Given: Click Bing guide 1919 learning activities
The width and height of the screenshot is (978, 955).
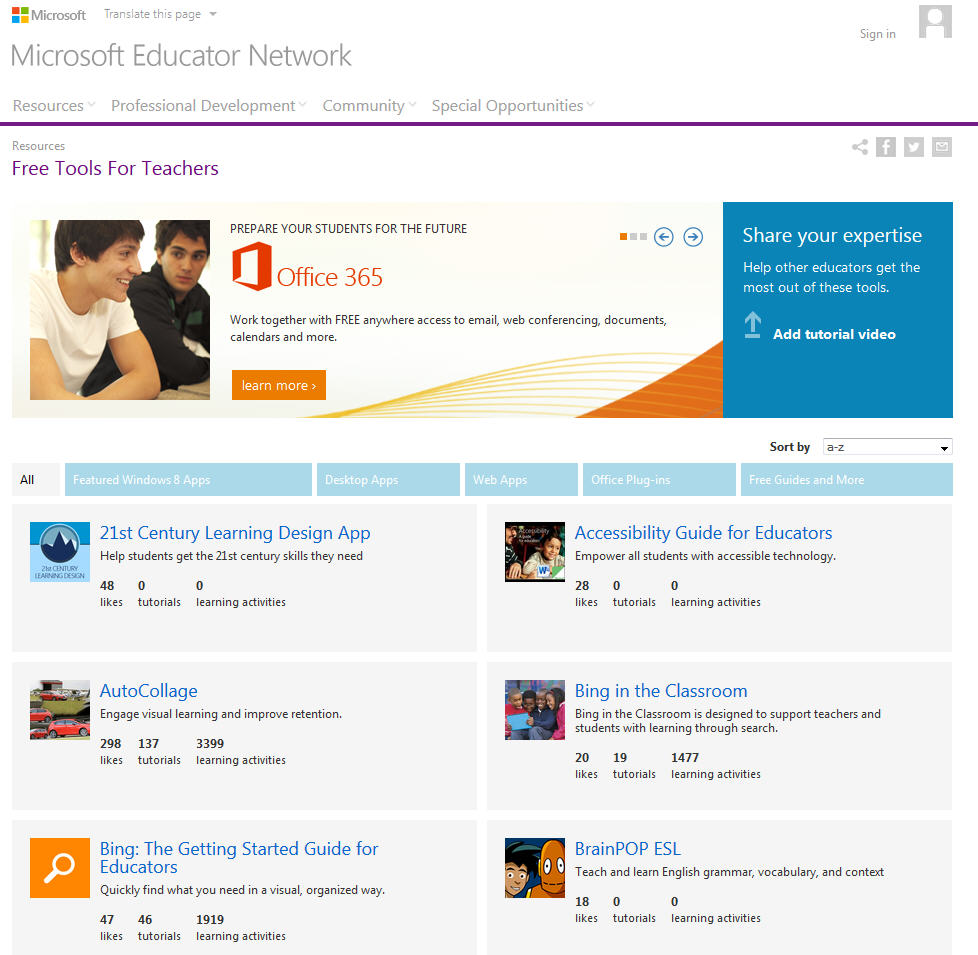Looking at the screenshot, I should point(210,919).
